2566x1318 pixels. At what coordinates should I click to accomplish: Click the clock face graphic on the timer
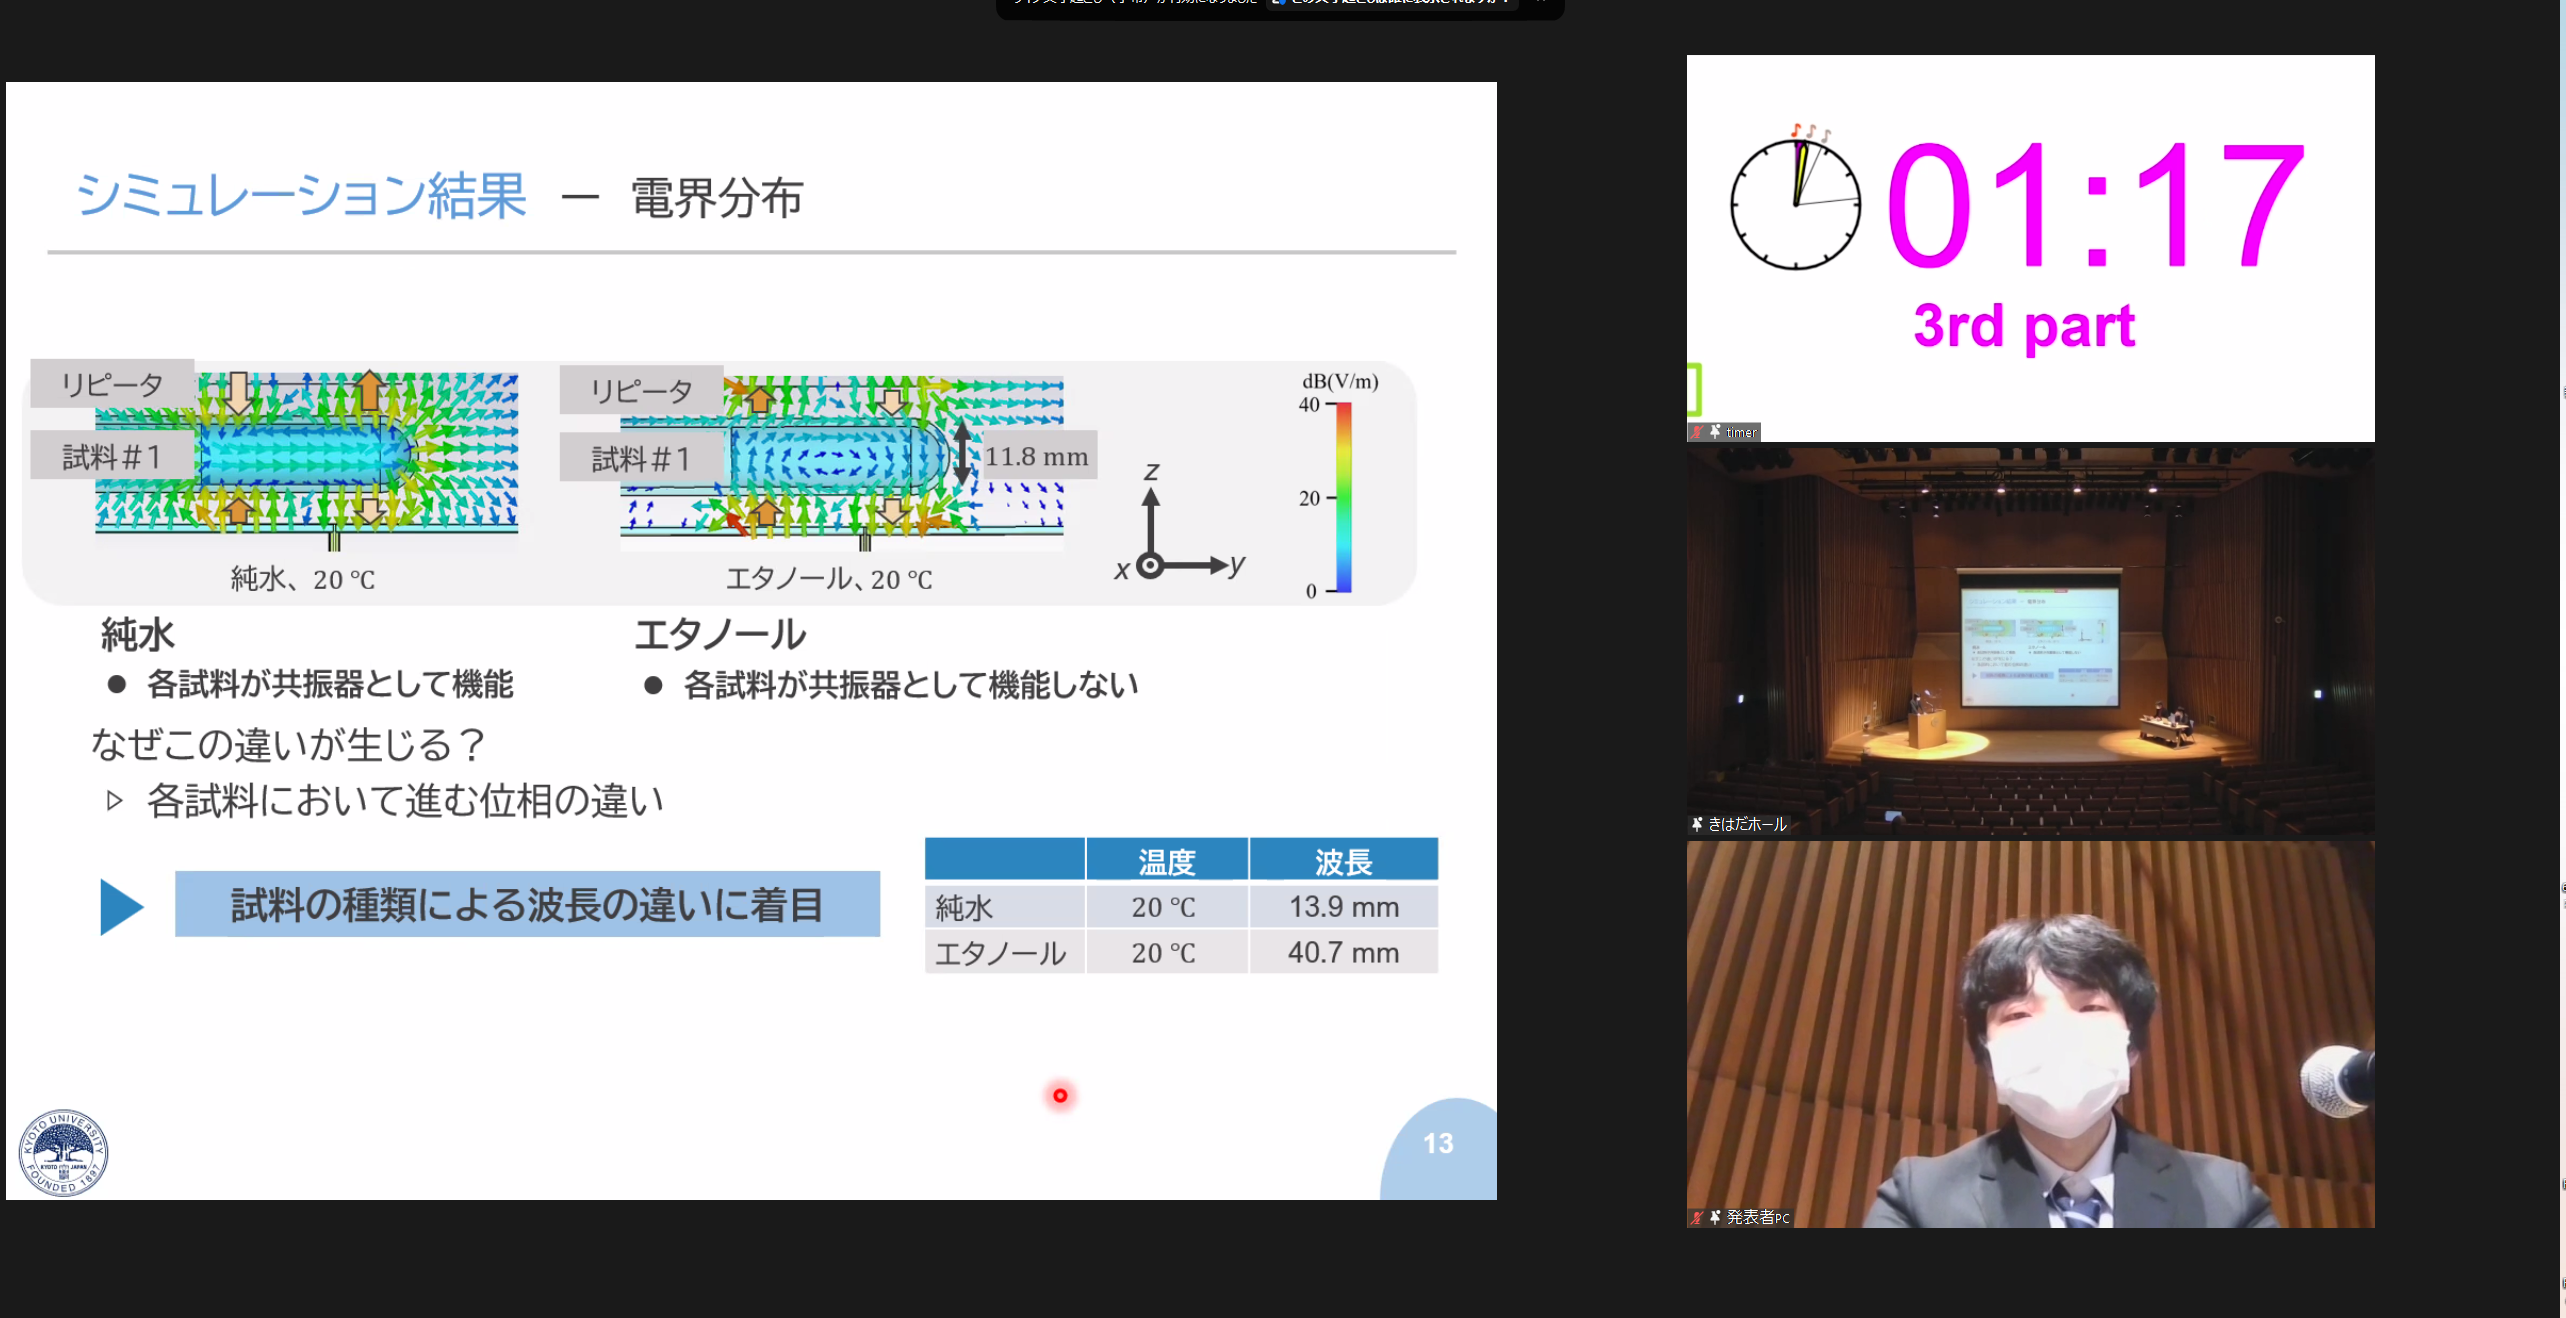point(1796,203)
